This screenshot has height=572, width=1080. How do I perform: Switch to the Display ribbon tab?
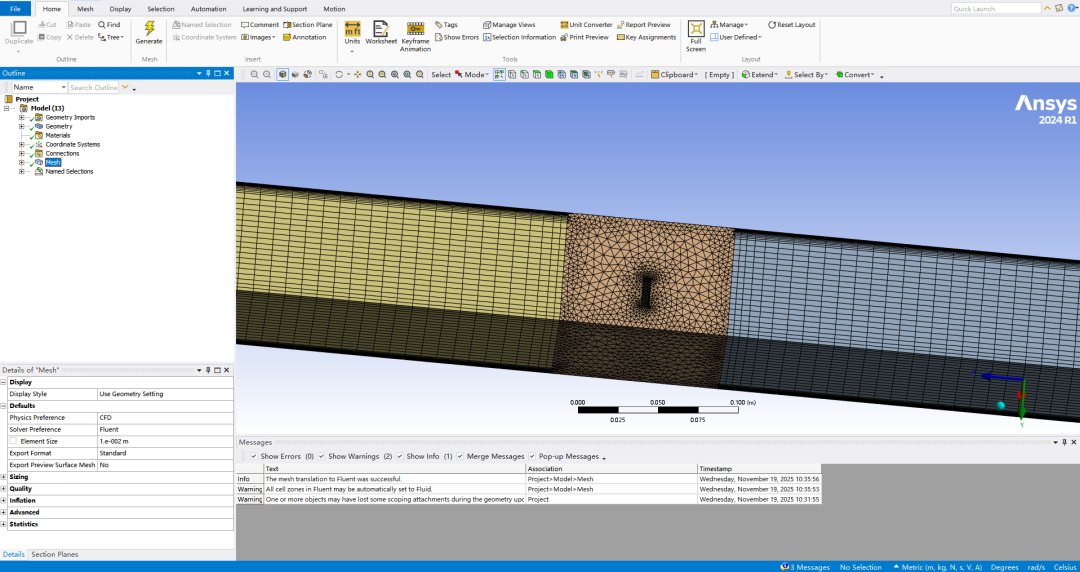click(120, 9)
